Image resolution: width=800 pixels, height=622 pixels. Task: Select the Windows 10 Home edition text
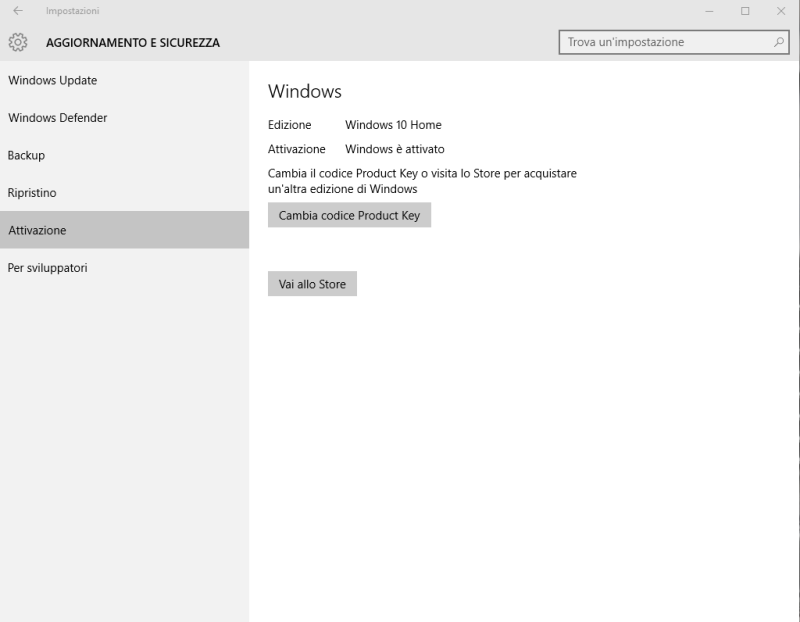(x=393, y=125)
